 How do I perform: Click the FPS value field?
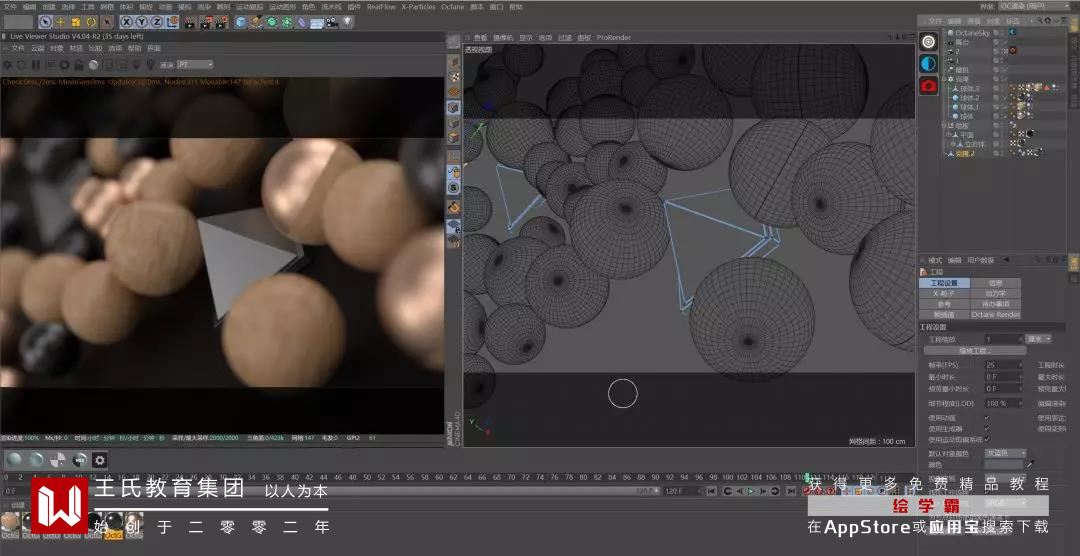point(1004,364)
